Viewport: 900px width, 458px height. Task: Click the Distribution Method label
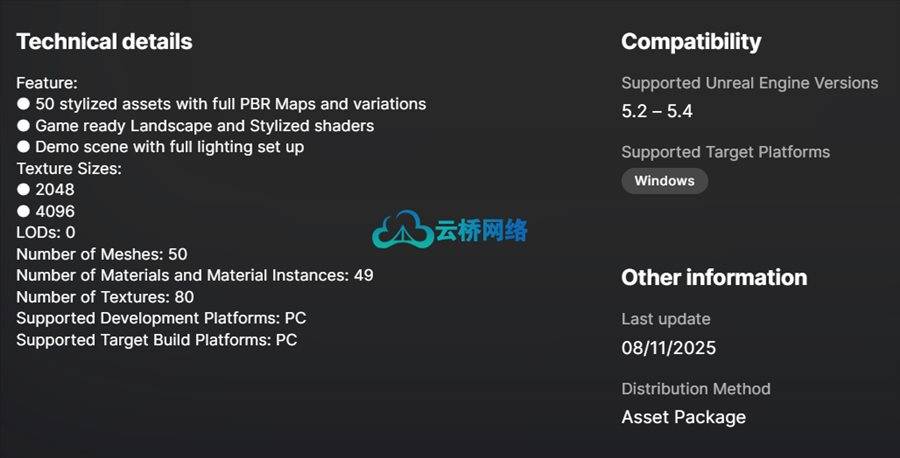pos(696,389)
